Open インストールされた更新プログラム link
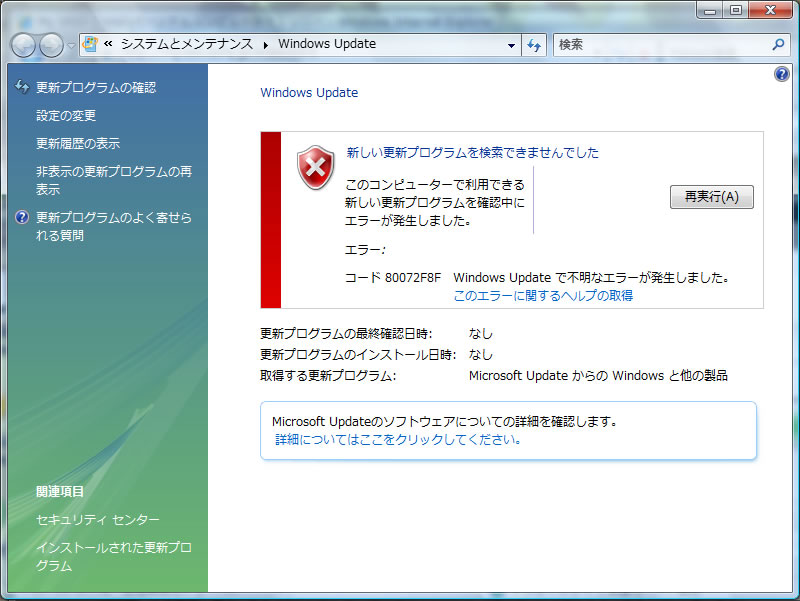This screenshot has height=601, width=800. tap(114, 557)
